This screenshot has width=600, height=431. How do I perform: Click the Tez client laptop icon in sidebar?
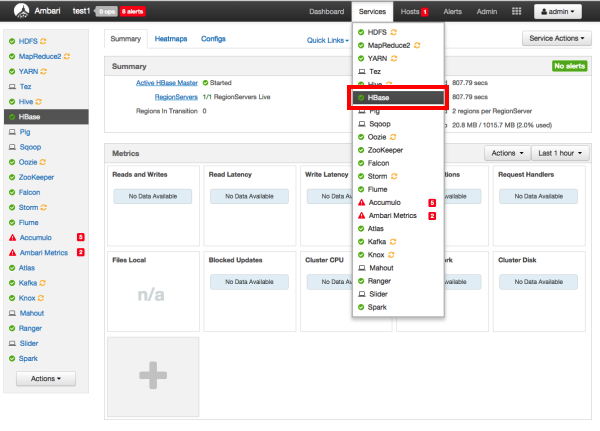(12, 87)
